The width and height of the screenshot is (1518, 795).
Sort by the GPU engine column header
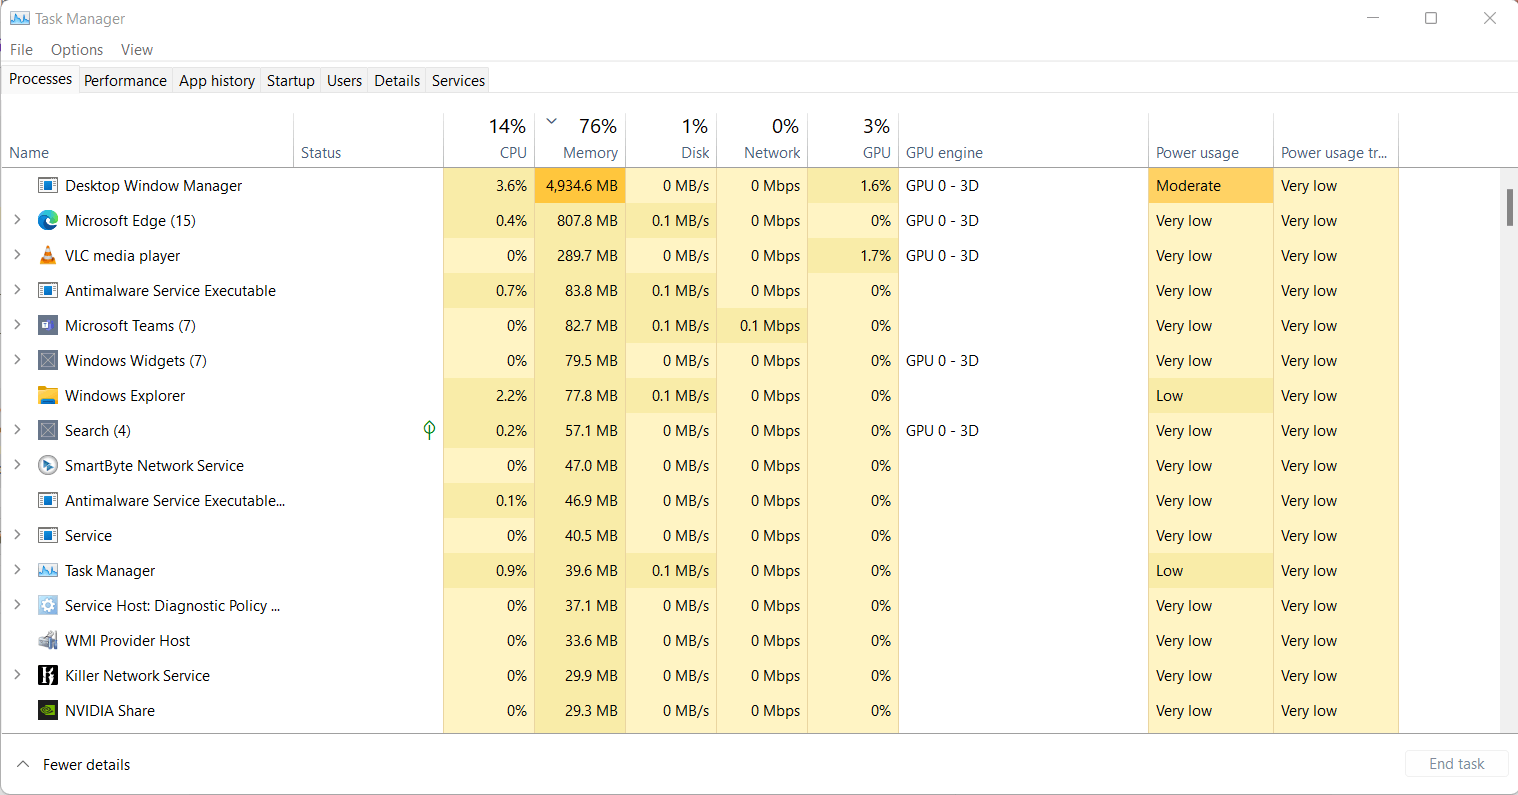coord(1024,140)
